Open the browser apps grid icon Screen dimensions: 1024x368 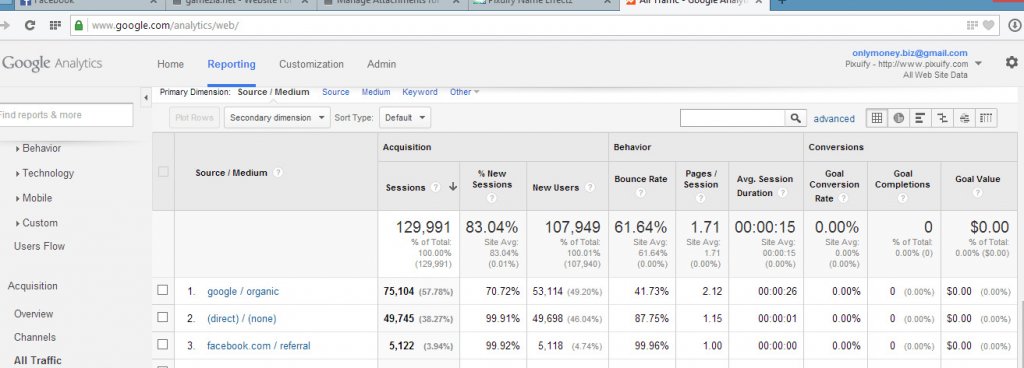click(x=55, y=25)
